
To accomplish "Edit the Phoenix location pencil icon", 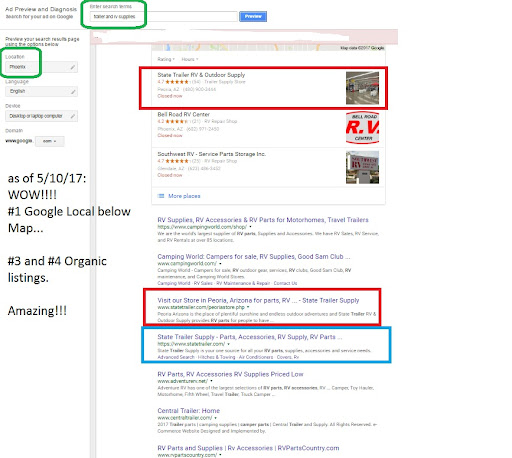I will pos(73,67).
